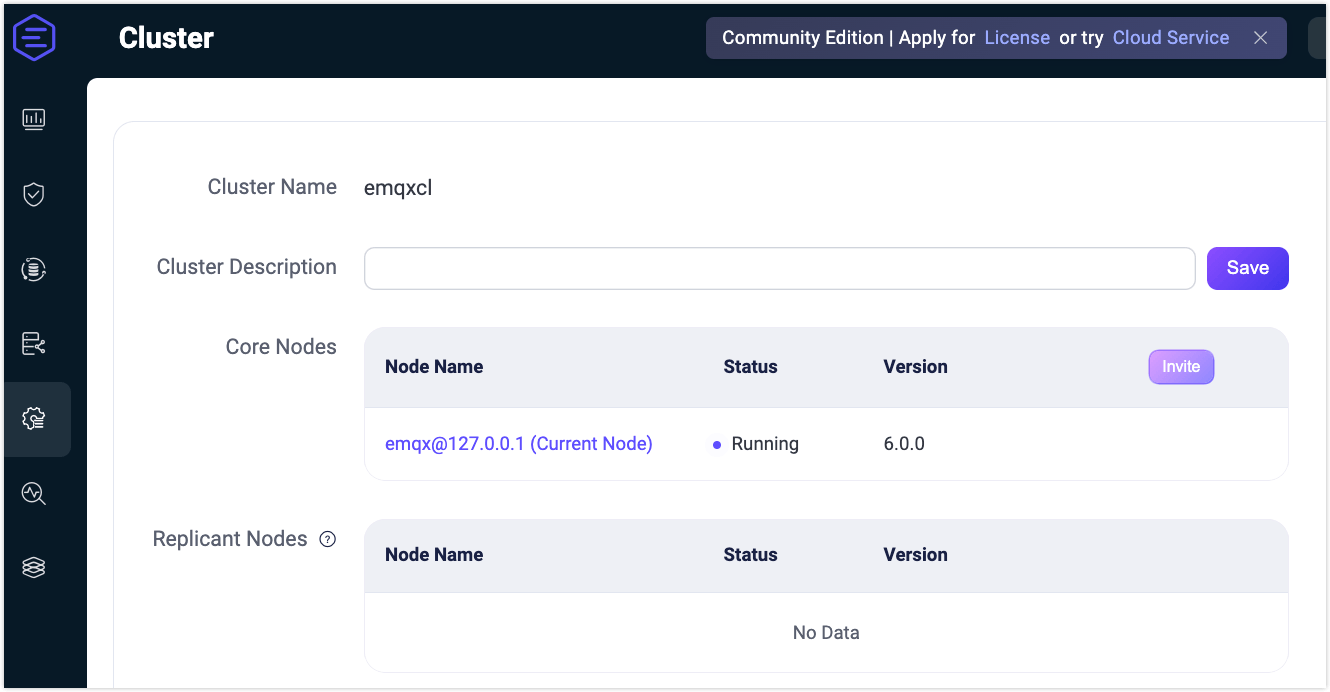The height and width of the screenshot is (692, 1330).
Task: Click into the Cluster Description field
Action: pos(779,268)
